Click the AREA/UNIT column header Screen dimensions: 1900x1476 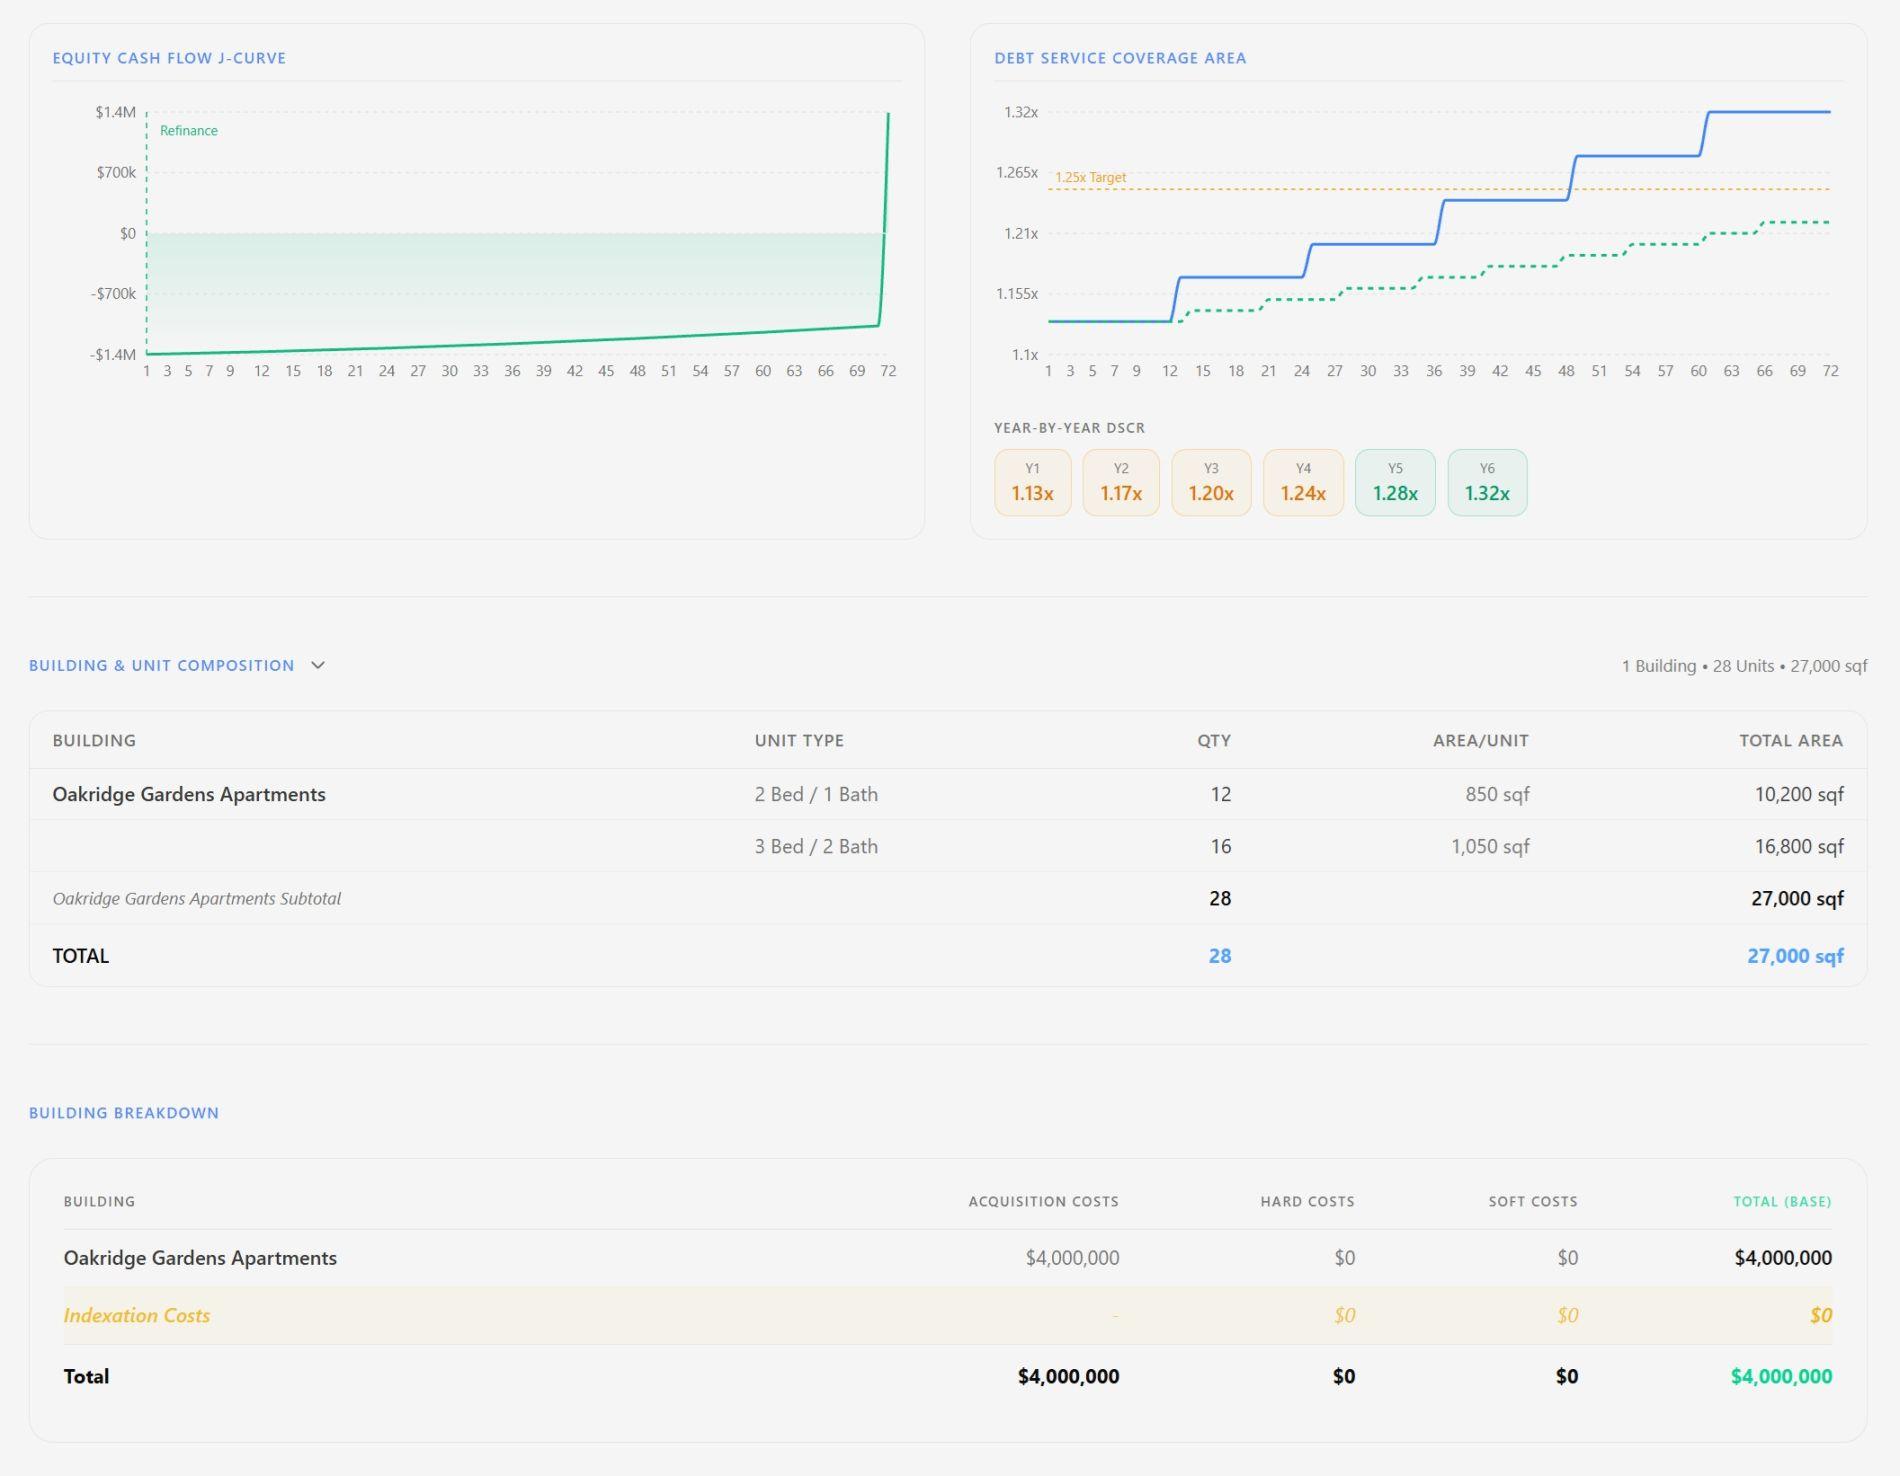[1480, 741]
